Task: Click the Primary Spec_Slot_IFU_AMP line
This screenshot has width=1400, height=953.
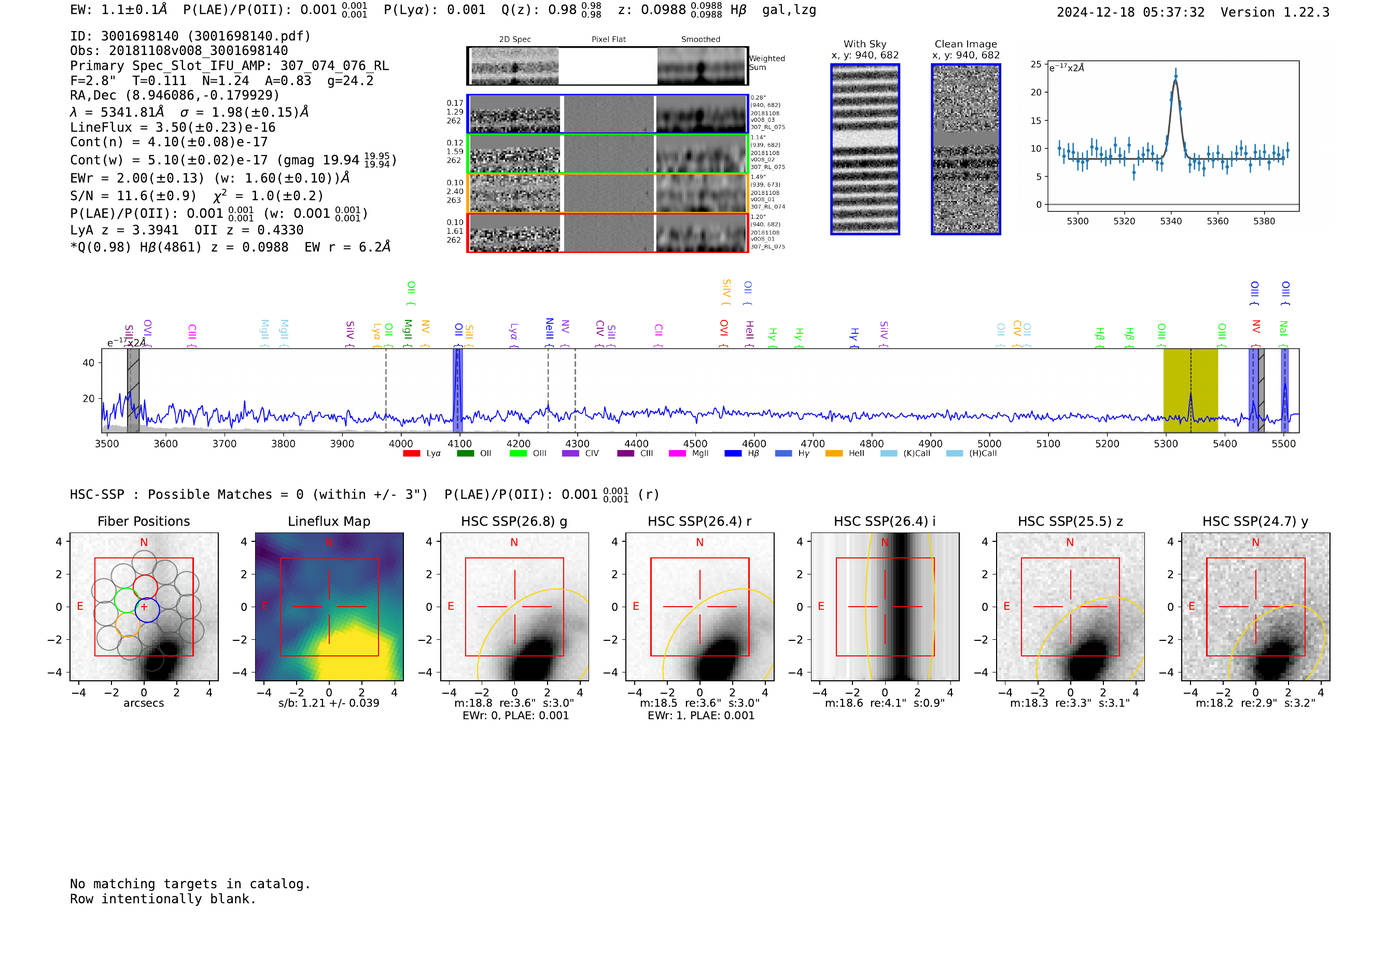Action: coord(229,66)
